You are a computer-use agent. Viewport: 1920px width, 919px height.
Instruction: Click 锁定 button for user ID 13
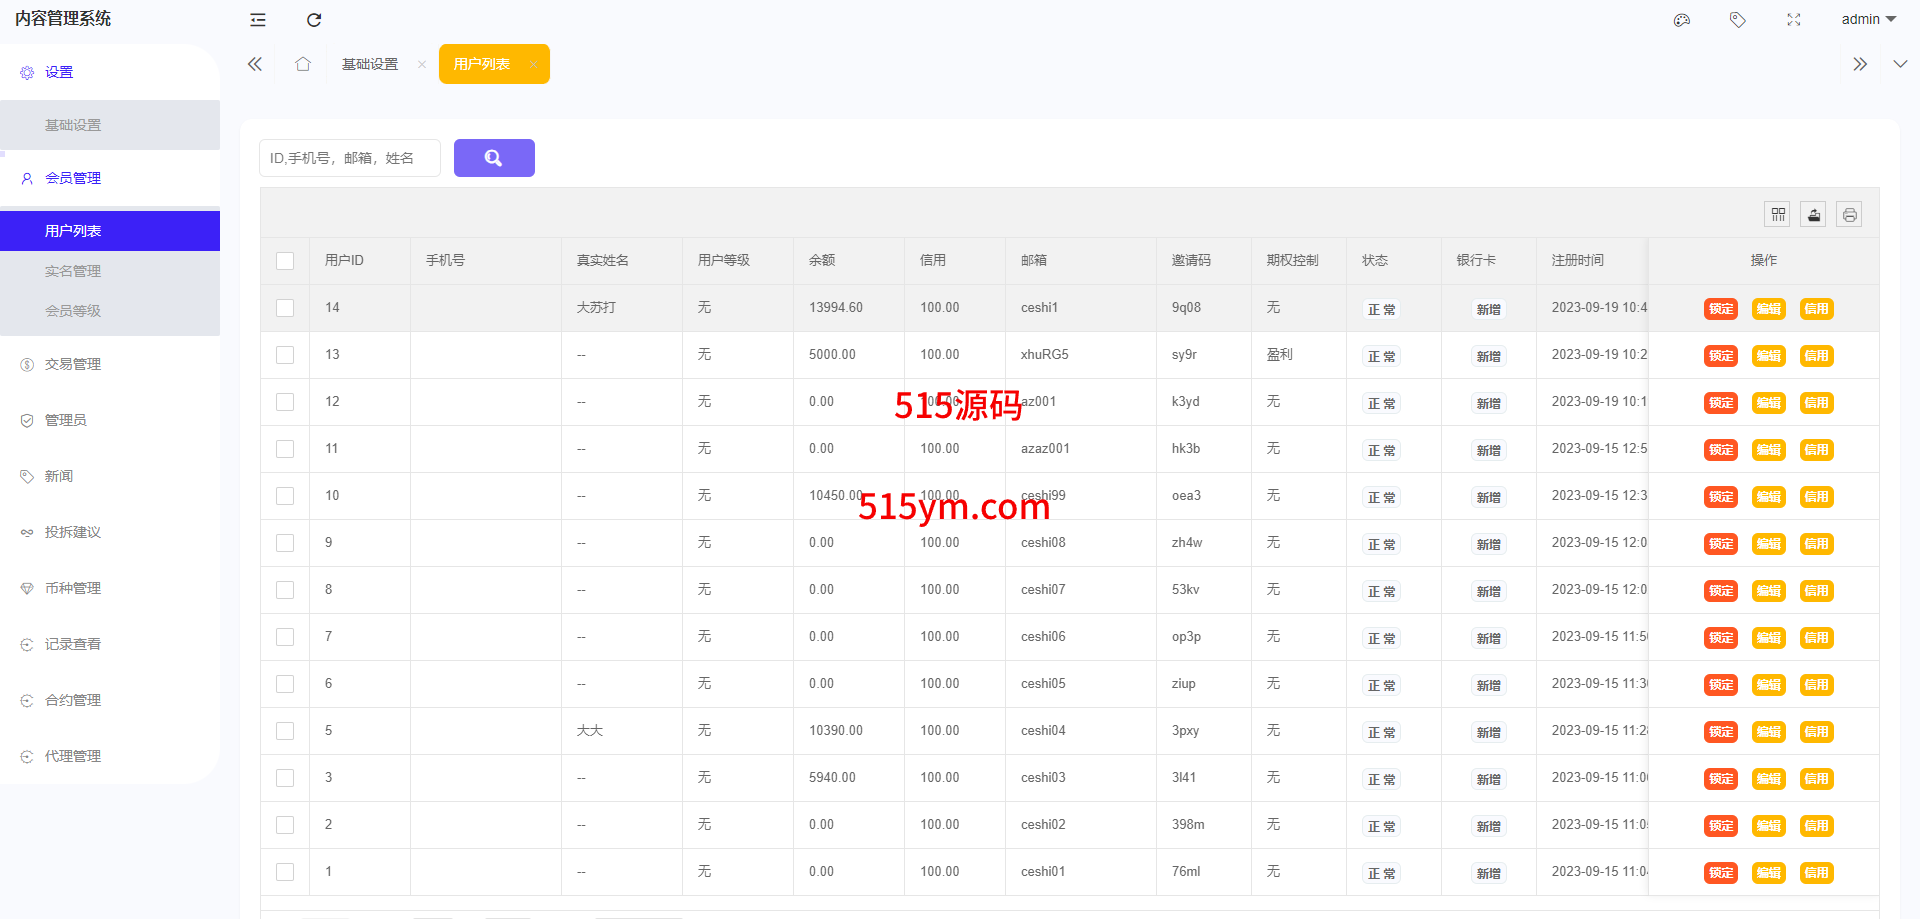click(1721, 356)
